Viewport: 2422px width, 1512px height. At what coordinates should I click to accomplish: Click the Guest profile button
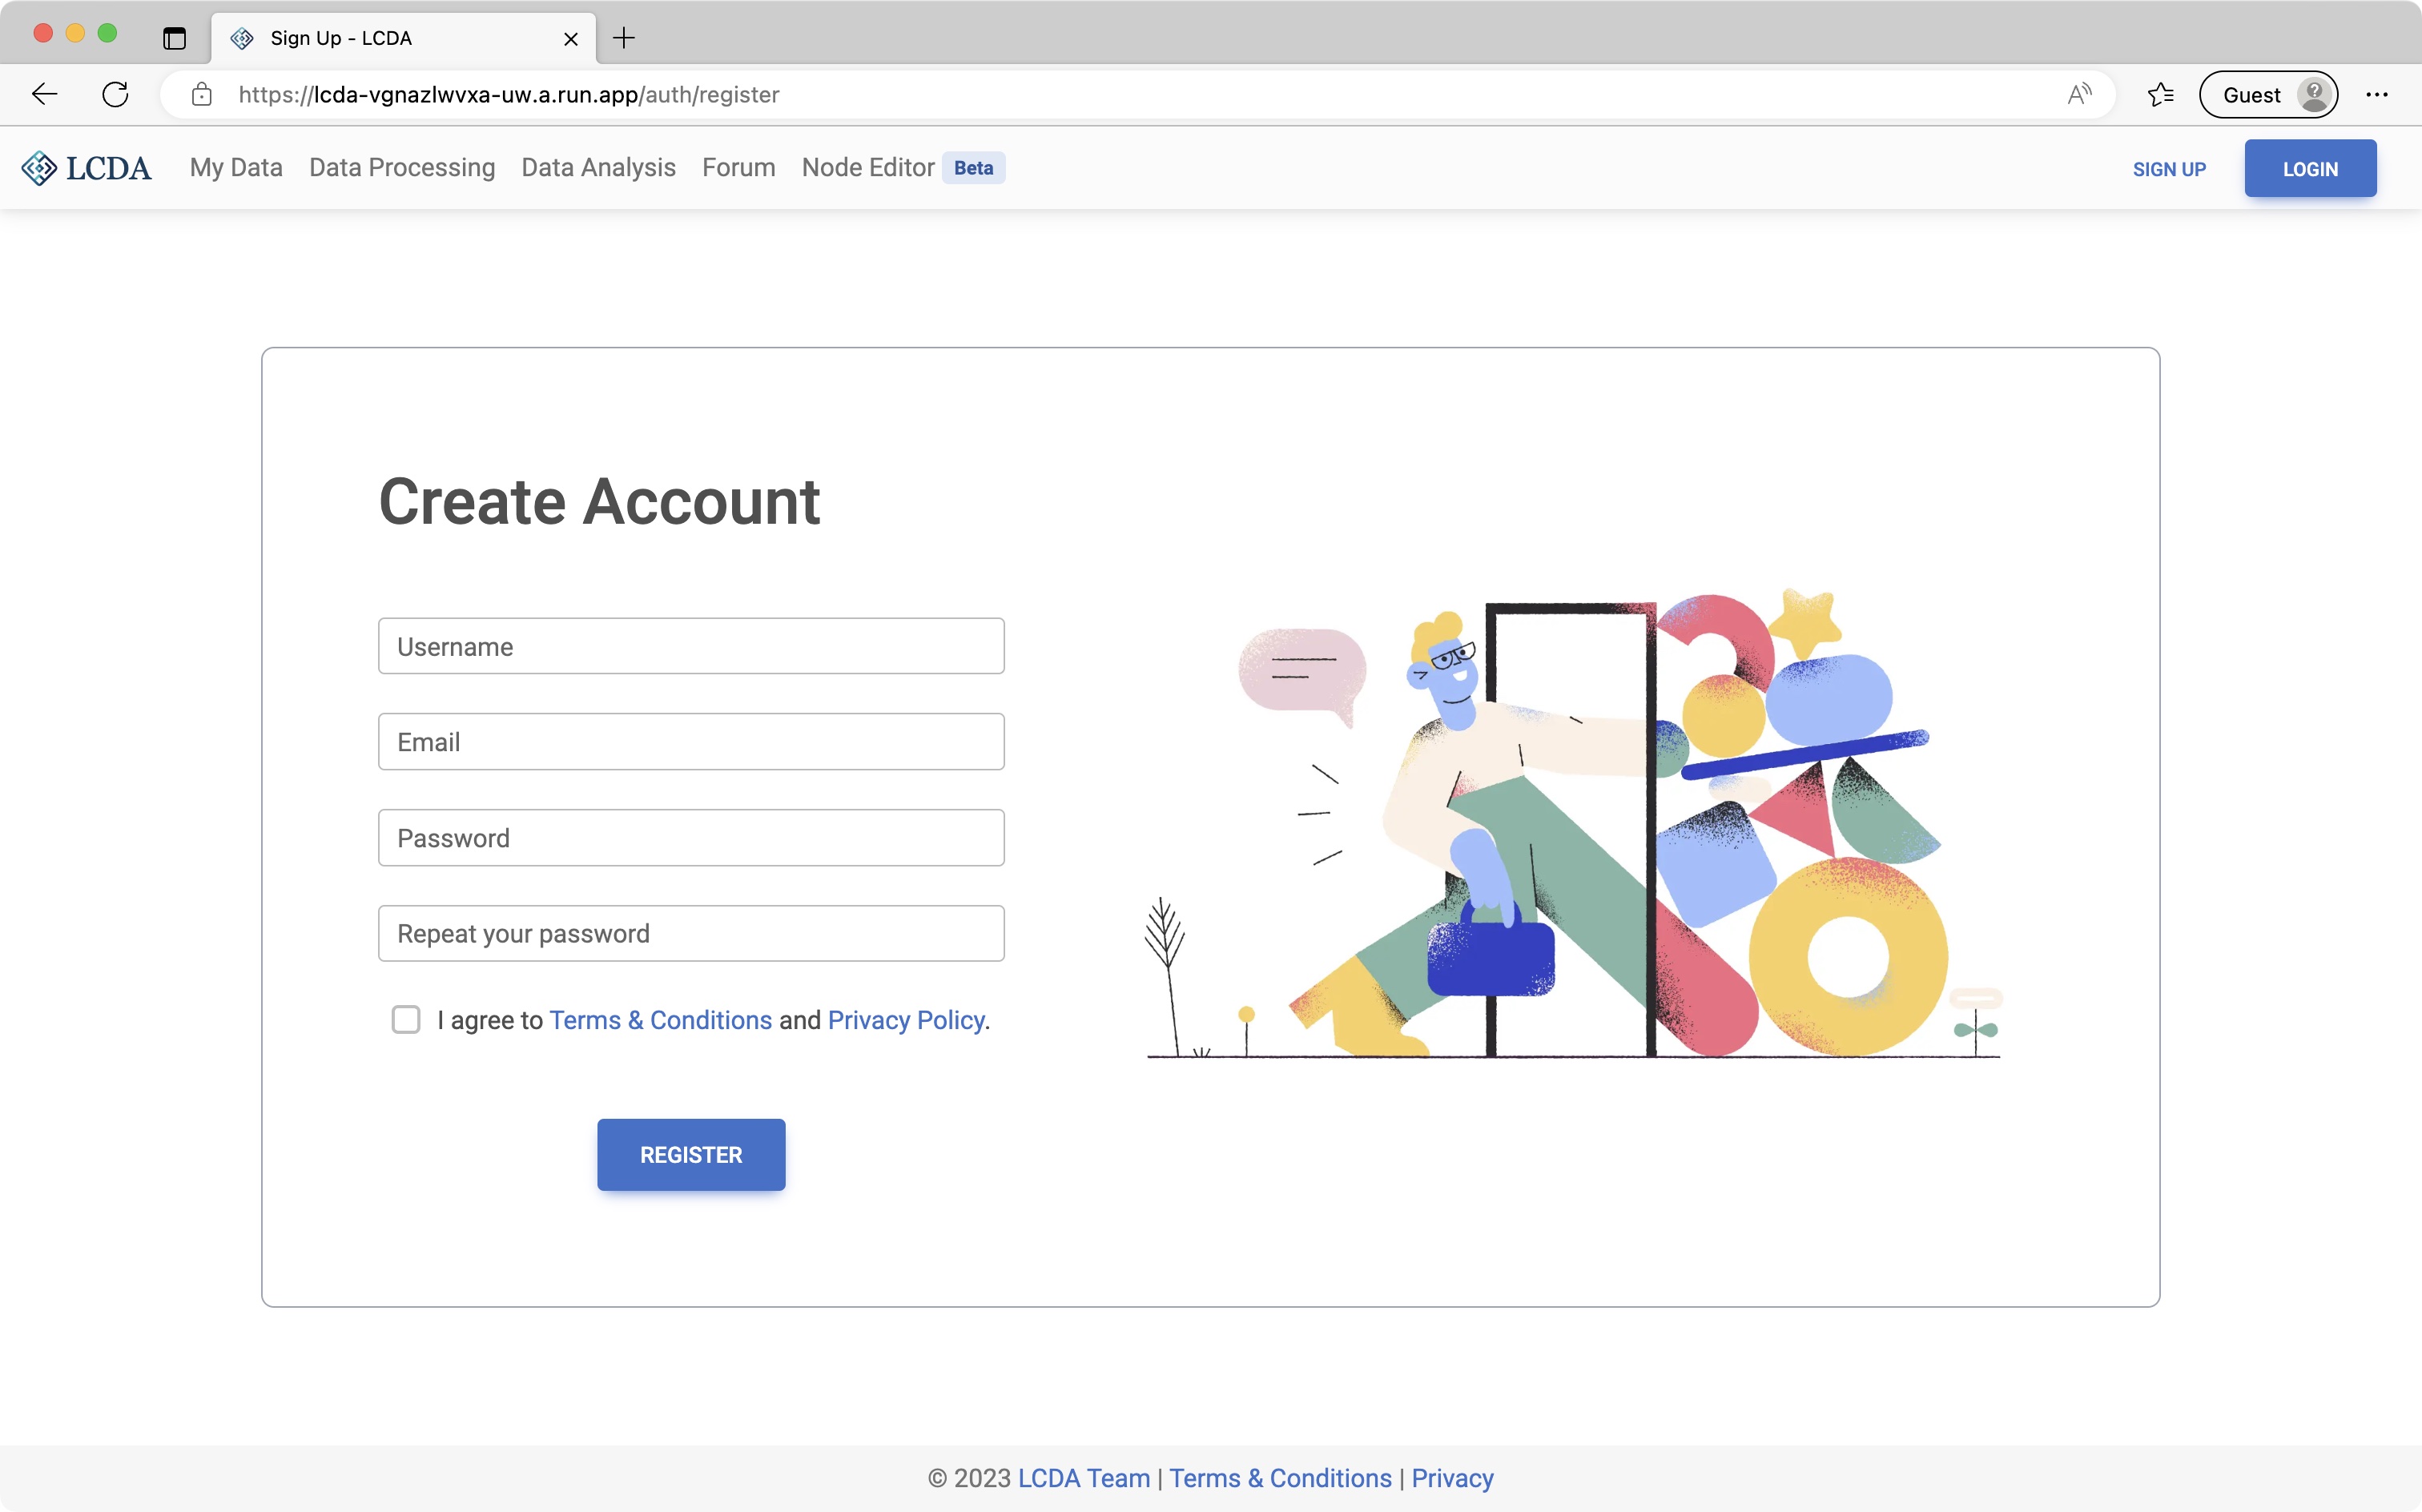(x=2268, y=94)
